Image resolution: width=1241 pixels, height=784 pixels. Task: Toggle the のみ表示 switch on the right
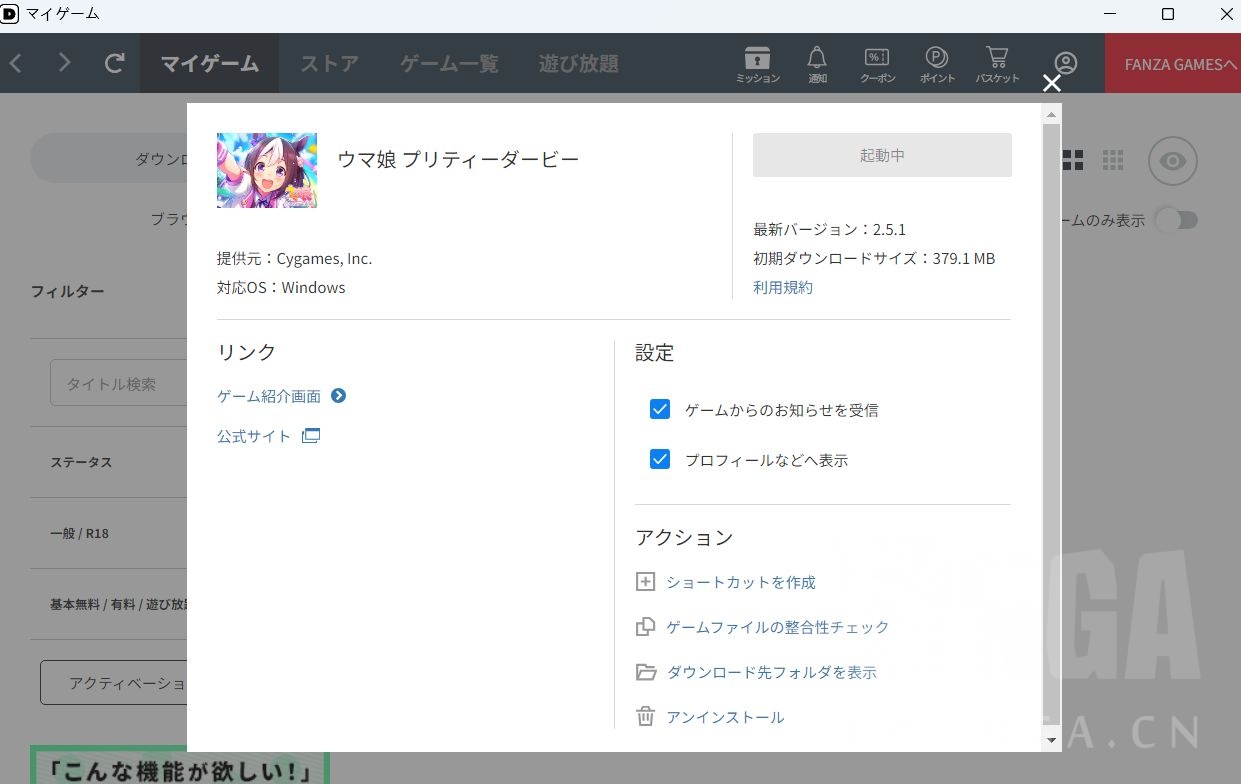click(1176, 220)
